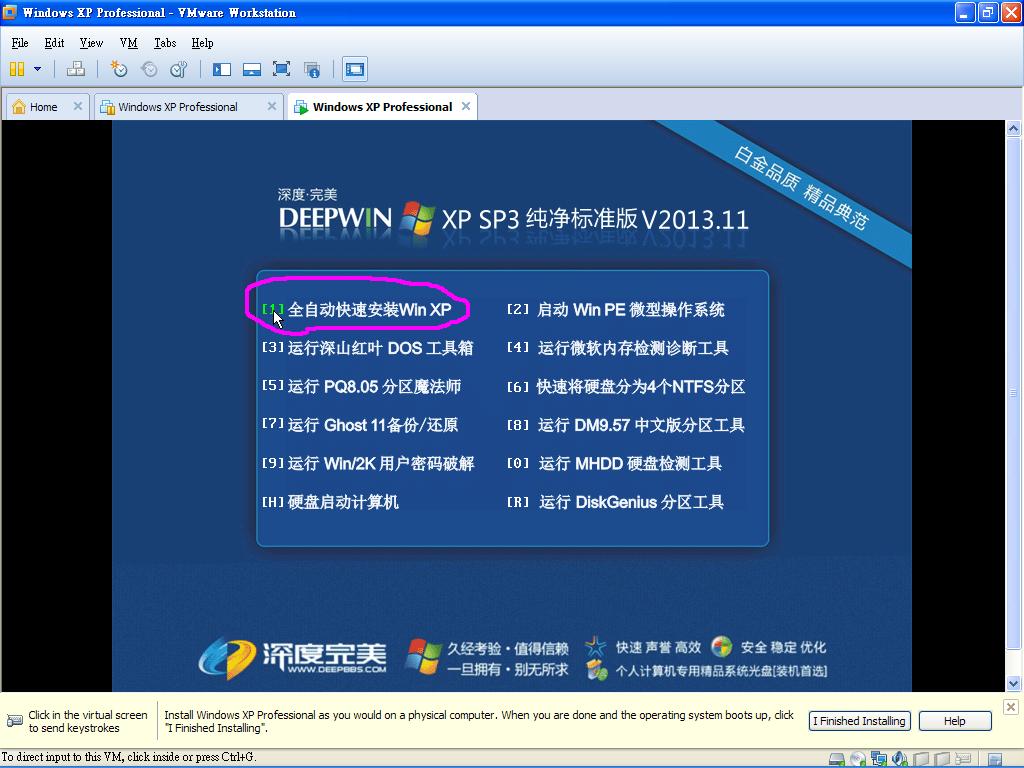Click the Help button in install bar
The width and height of the screenshot is (1024, 768).
955,721
